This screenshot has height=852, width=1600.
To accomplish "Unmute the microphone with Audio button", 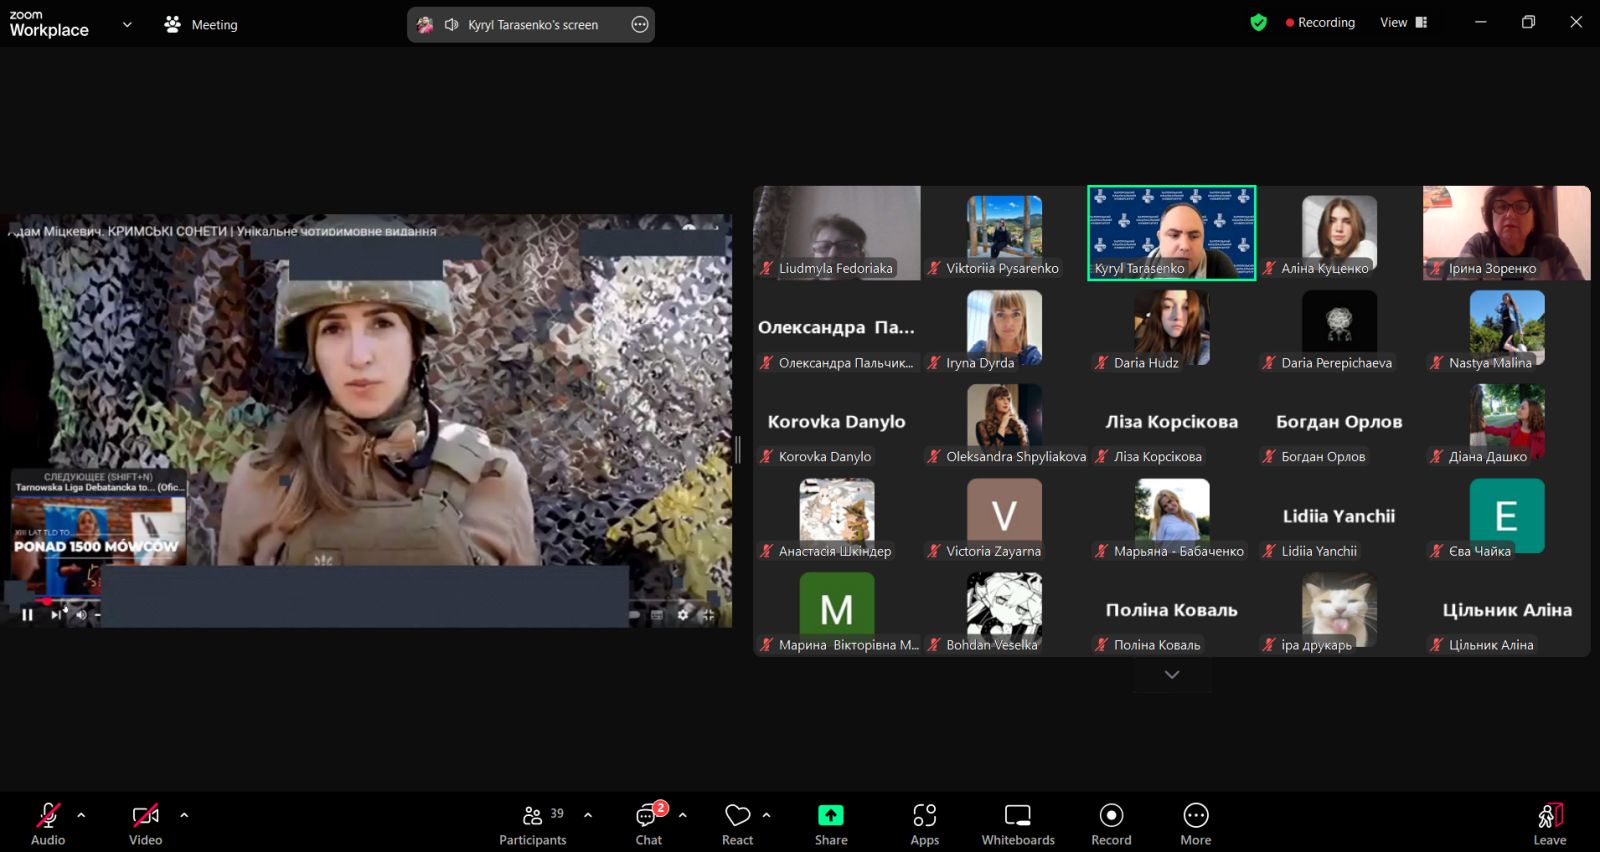I will 48,824.
